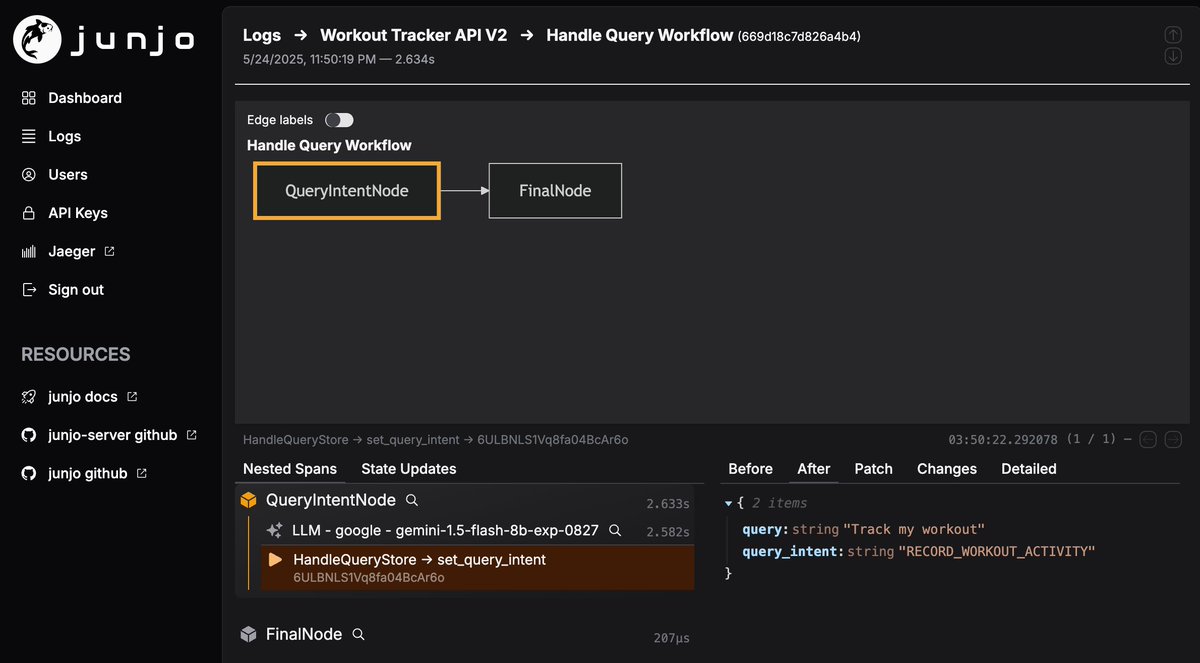Click the 207µs FinalNode duration
This screenshot has width=1200, height=663.
[672, 638]
